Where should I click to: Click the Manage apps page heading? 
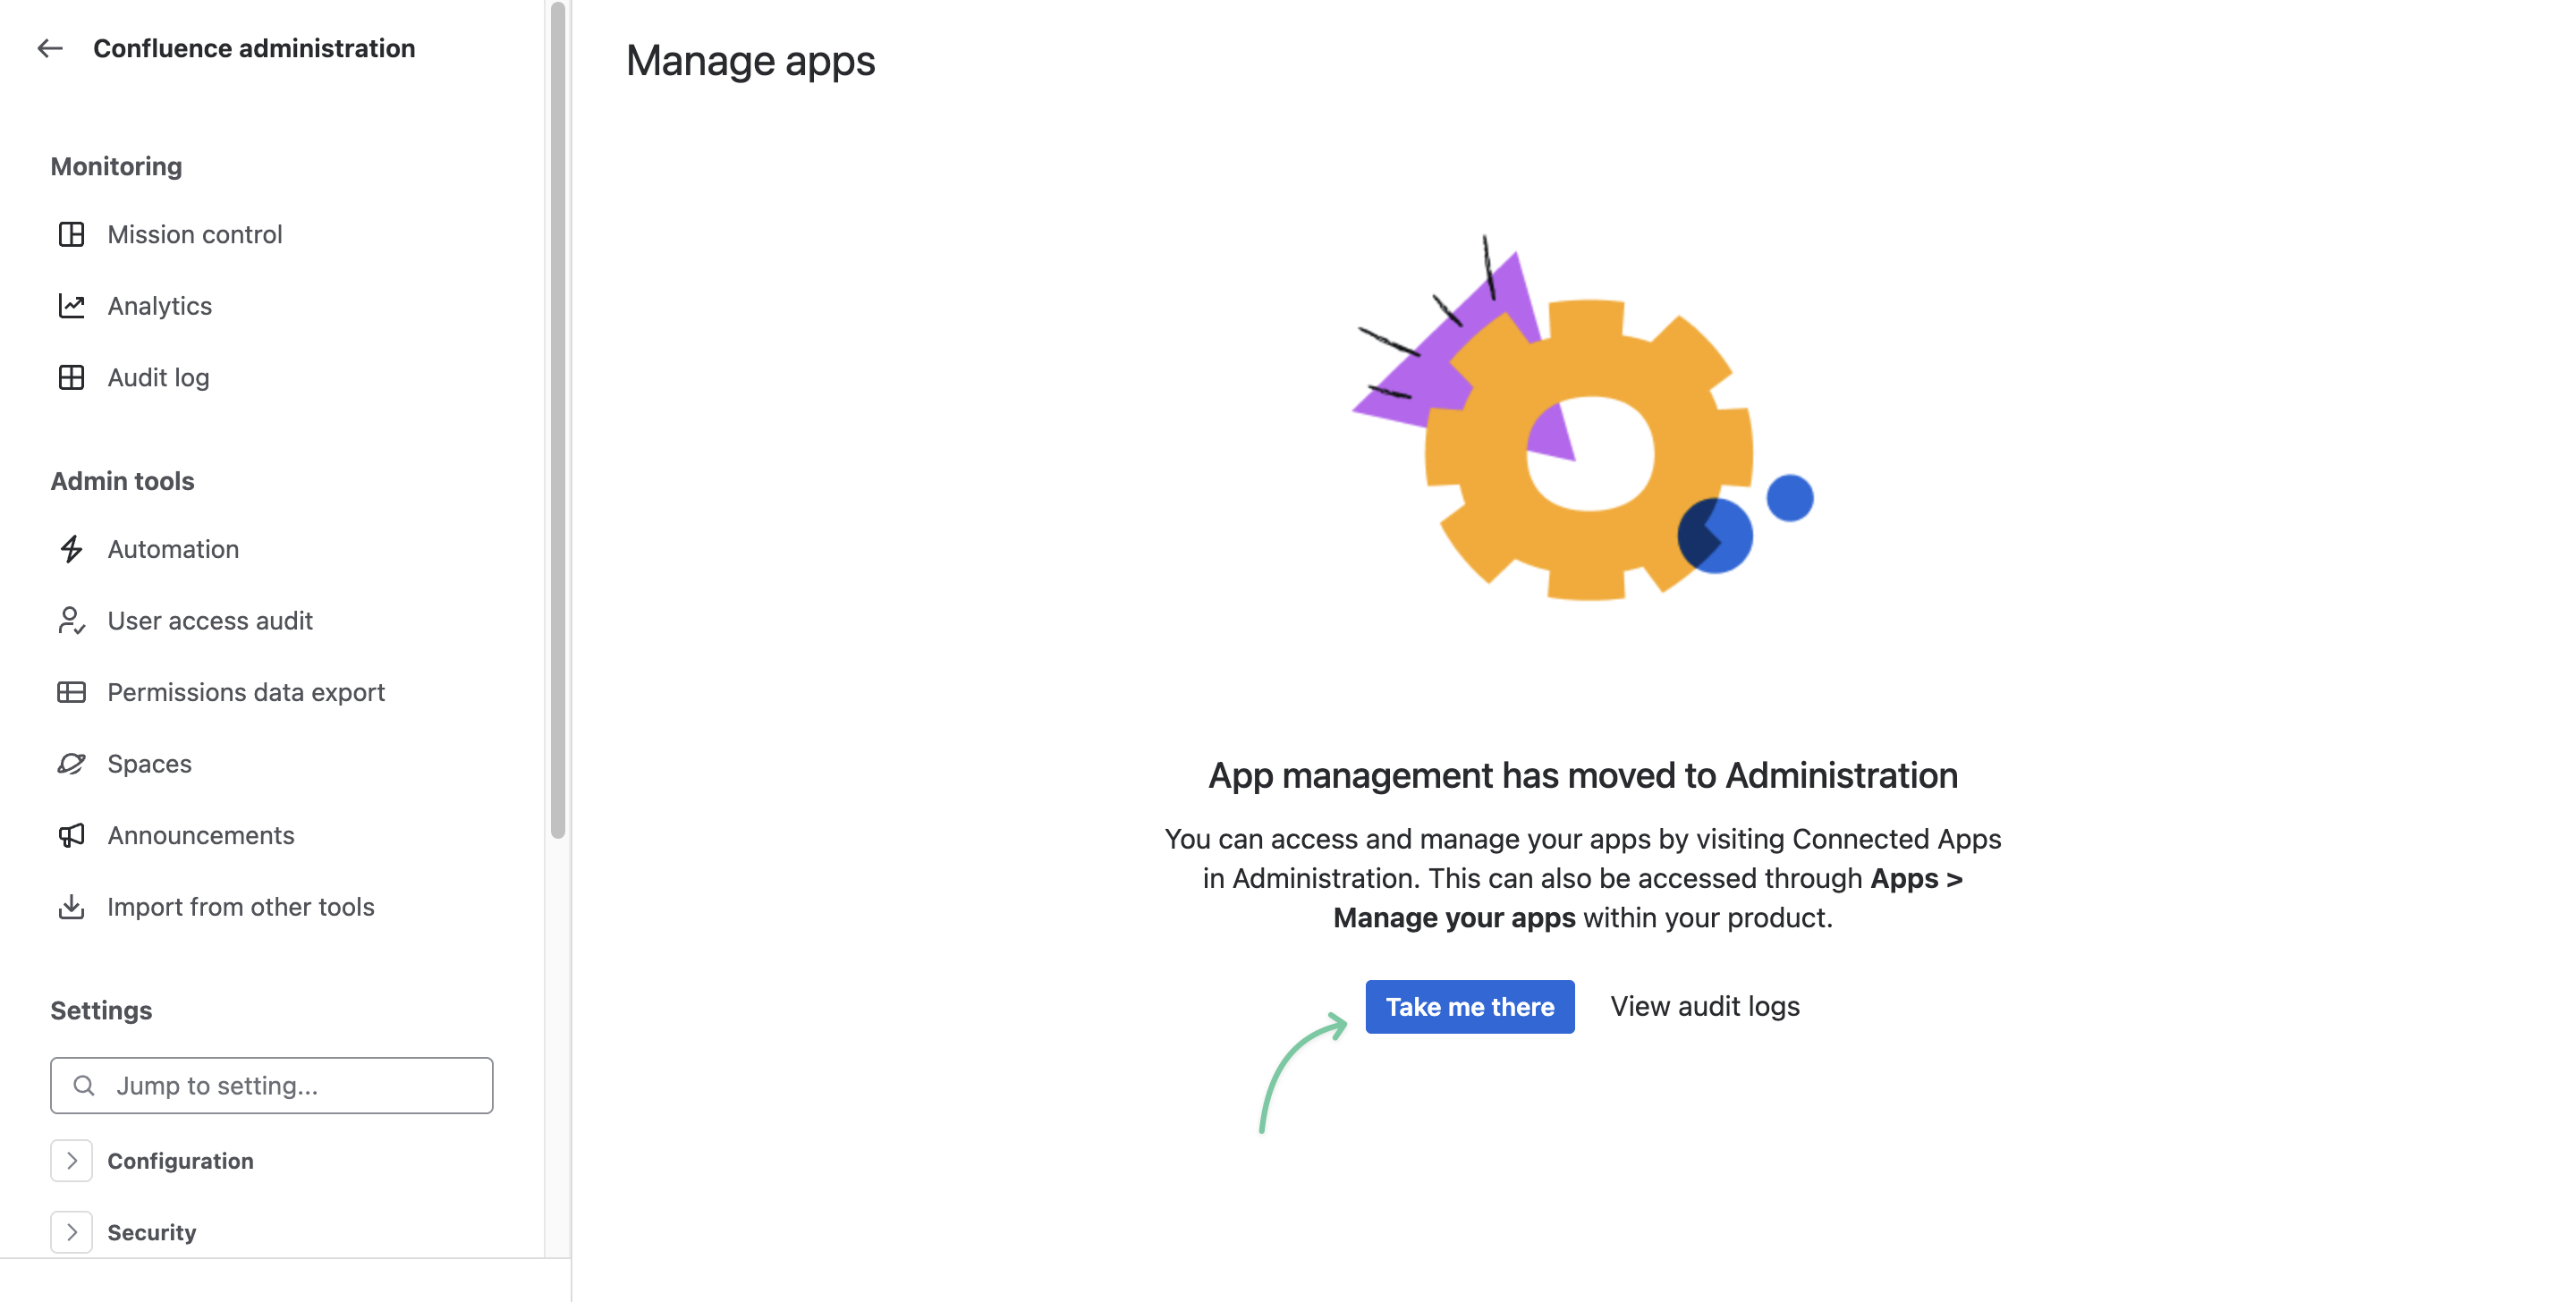coord(750,61)
